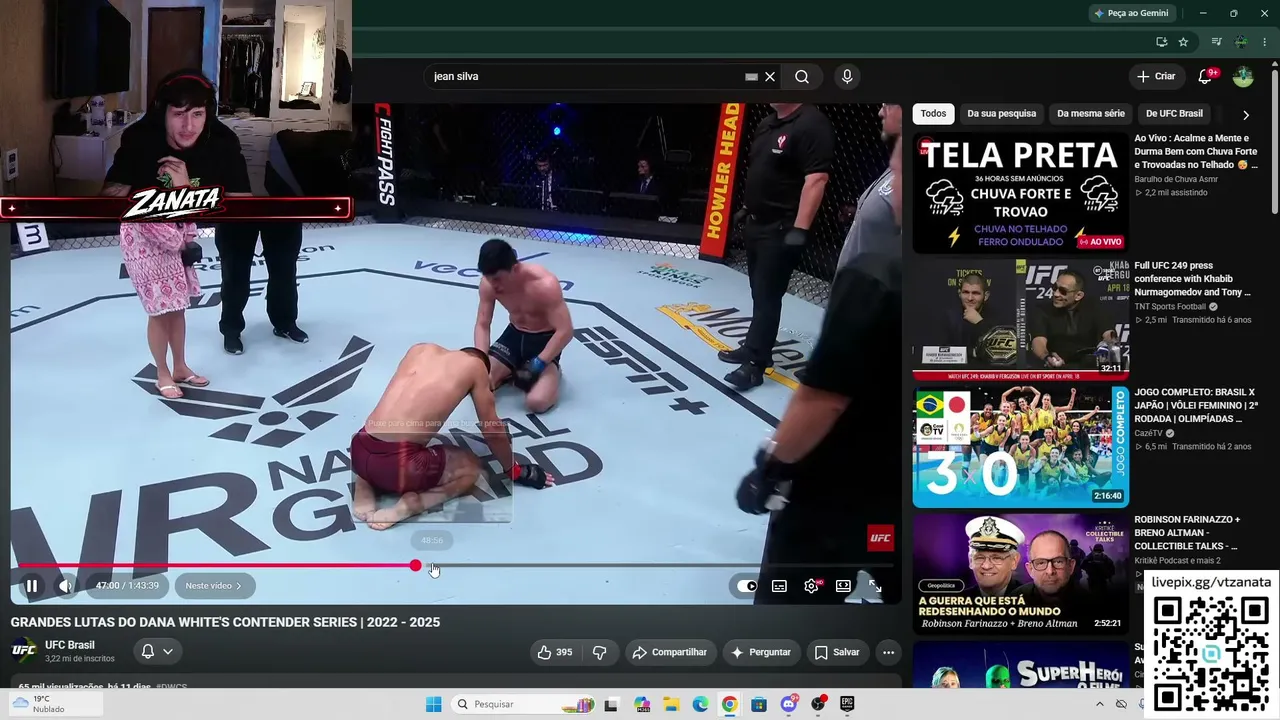Screen dimensions: 1280x720
Task: Open more actions menu below video
Action: (x=888, y=652)
